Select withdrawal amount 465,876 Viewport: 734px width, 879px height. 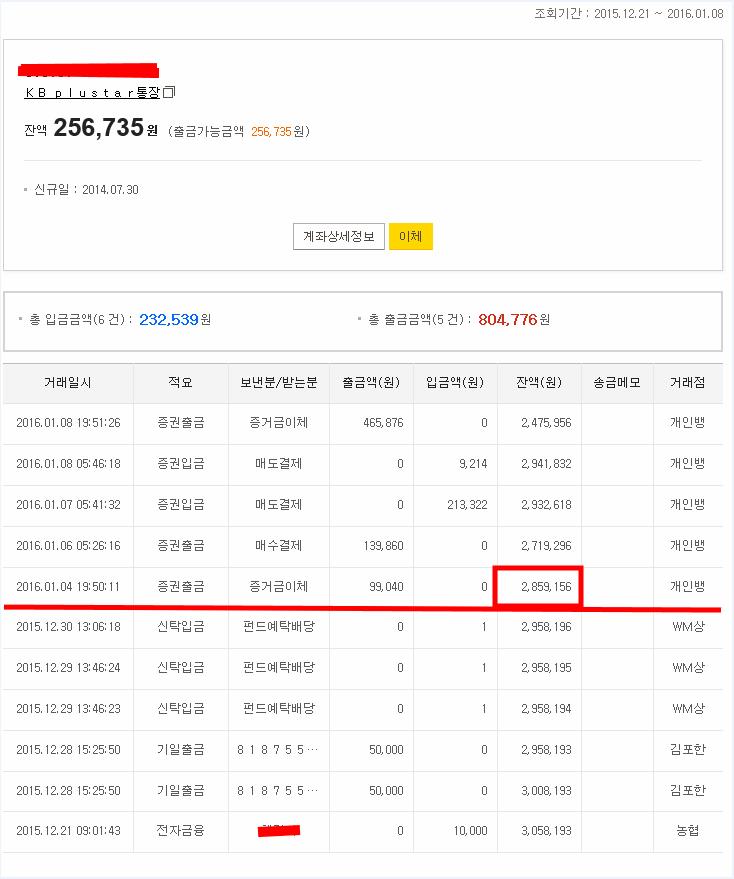384,423
